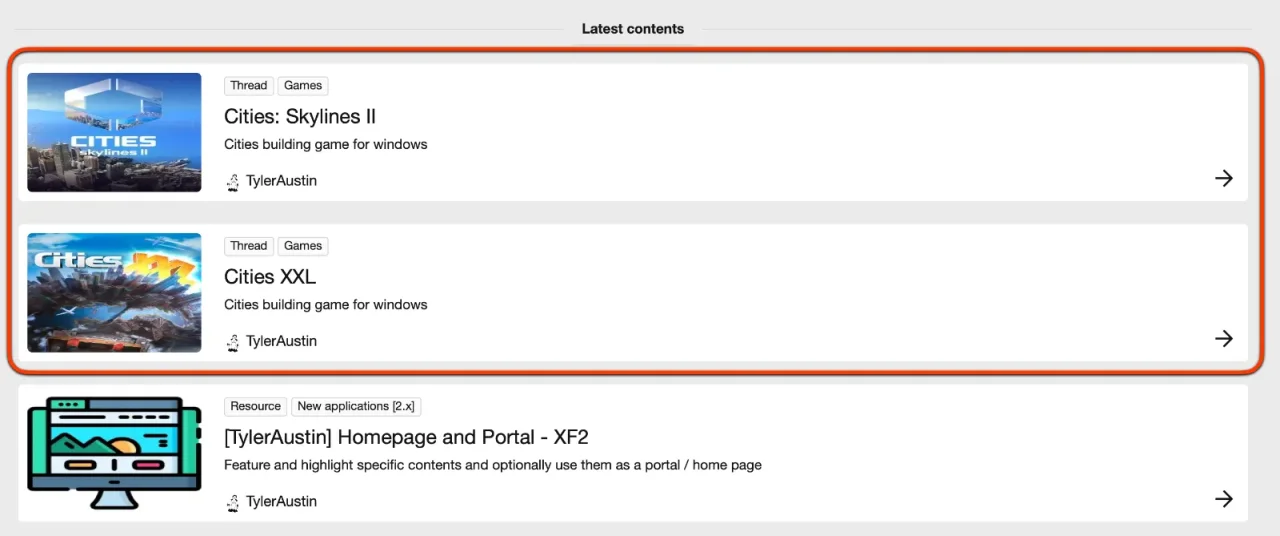1280x536 pixels.
Task: Click the New applications [2.x] tag
Action: 356,406
